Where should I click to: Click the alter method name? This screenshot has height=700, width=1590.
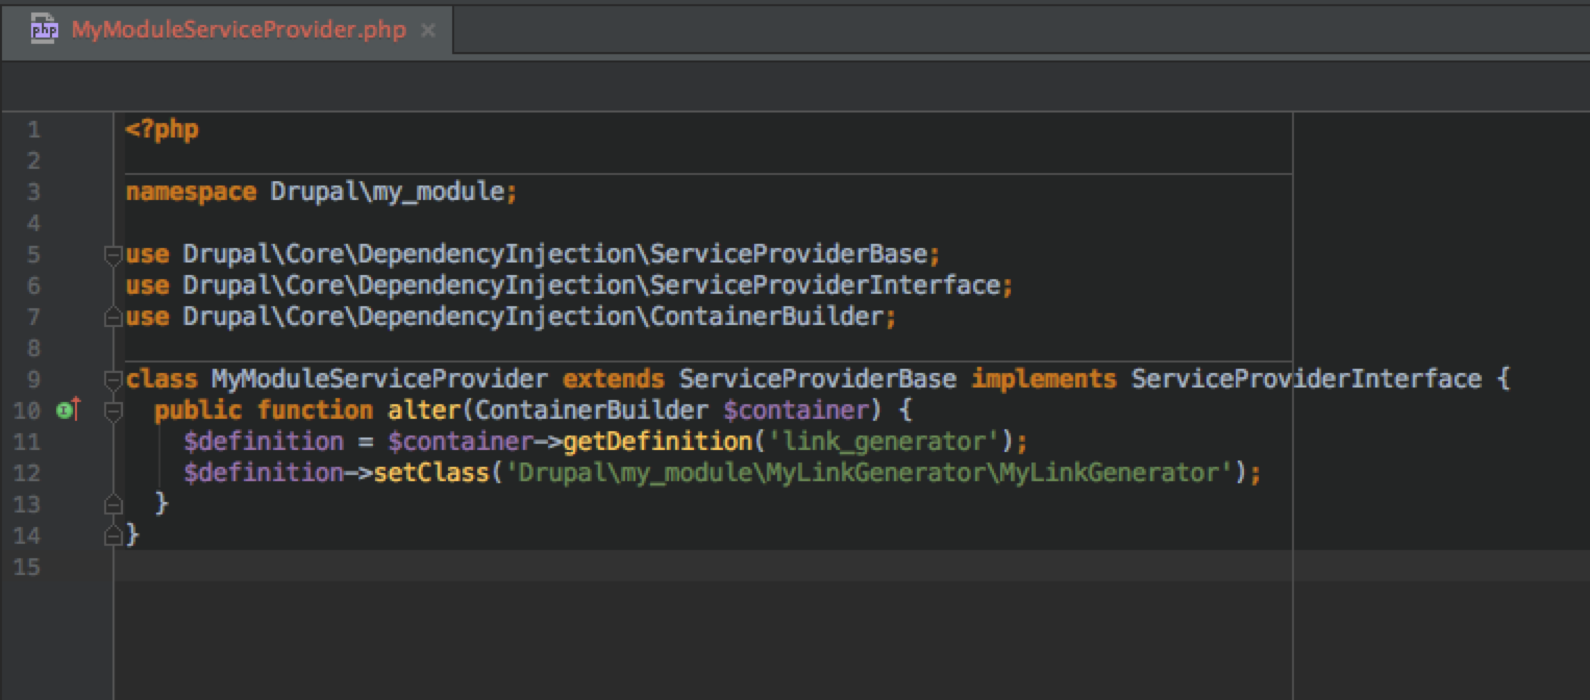click(x=424, y=410)
